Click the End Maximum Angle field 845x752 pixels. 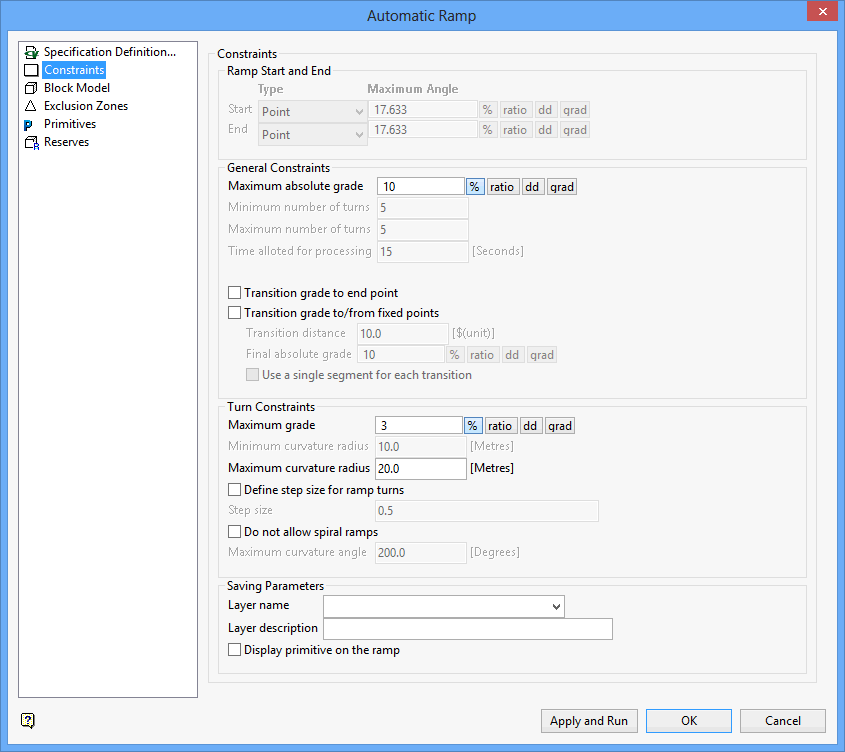pos(423,130)
